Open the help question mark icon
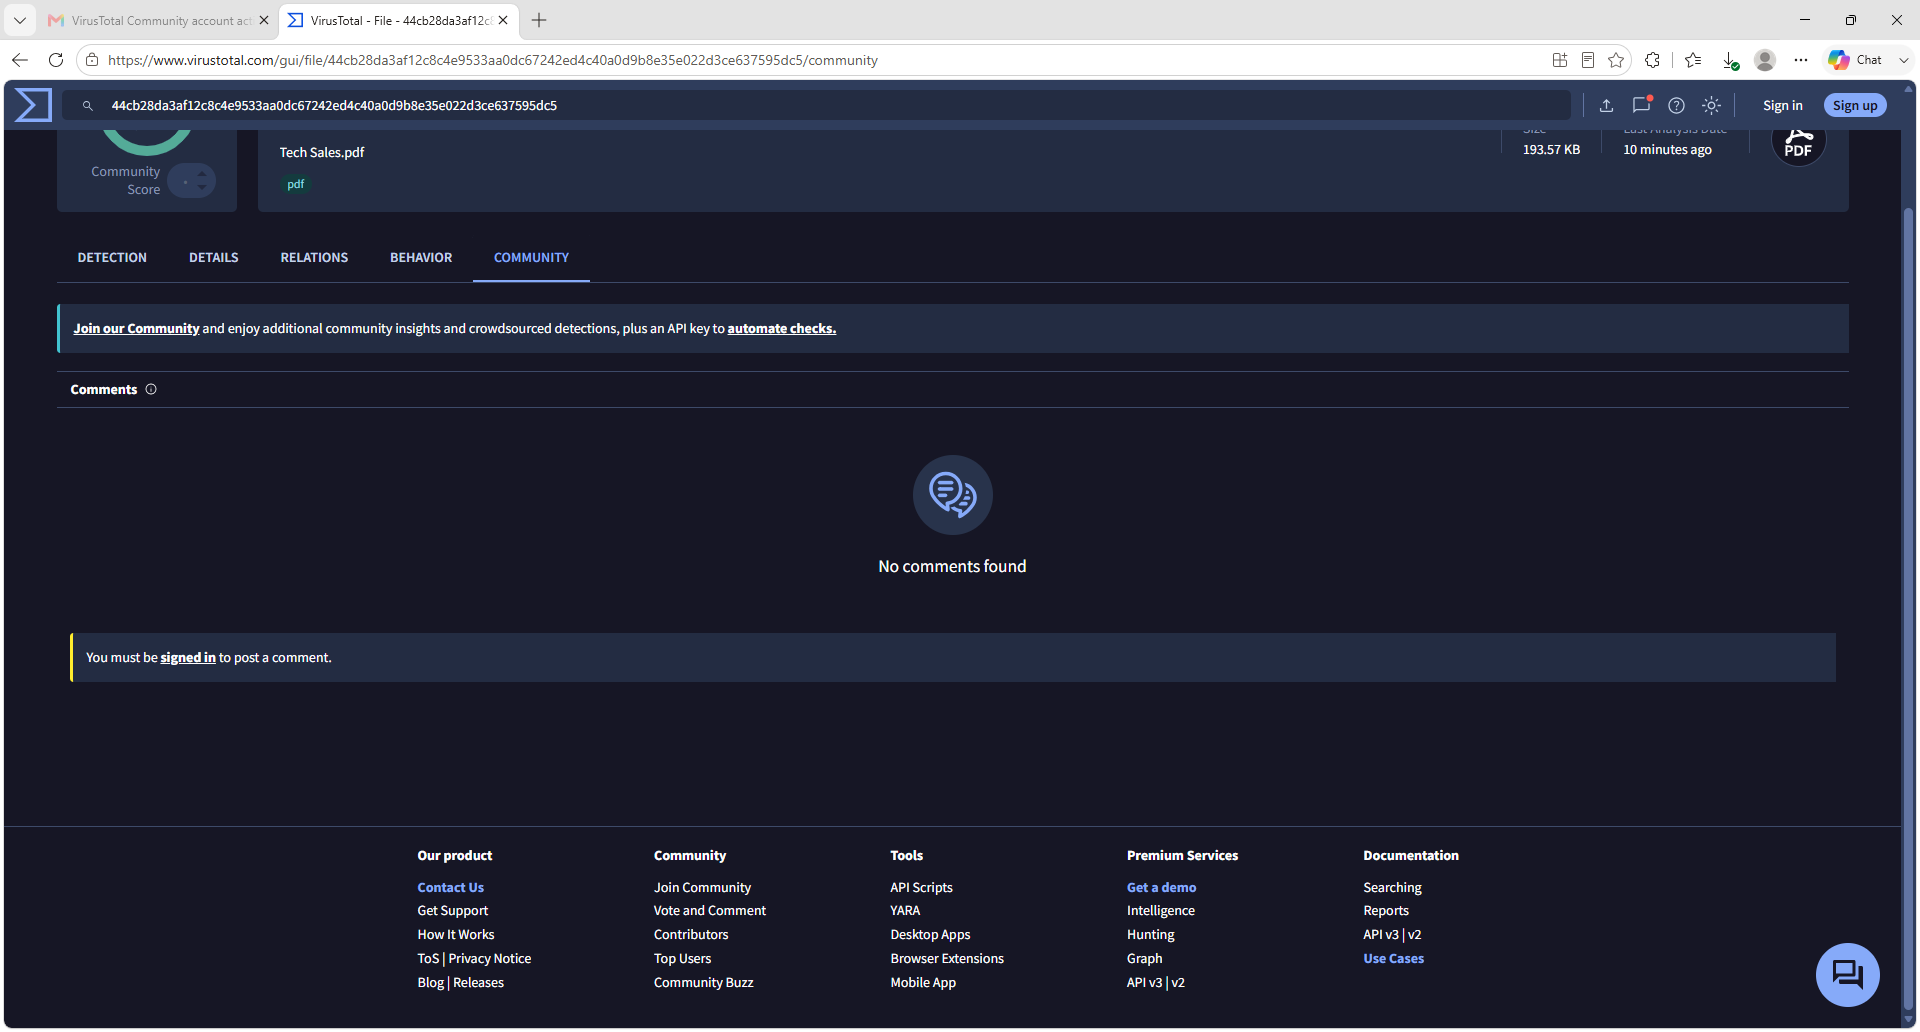 pos(1676,105)
